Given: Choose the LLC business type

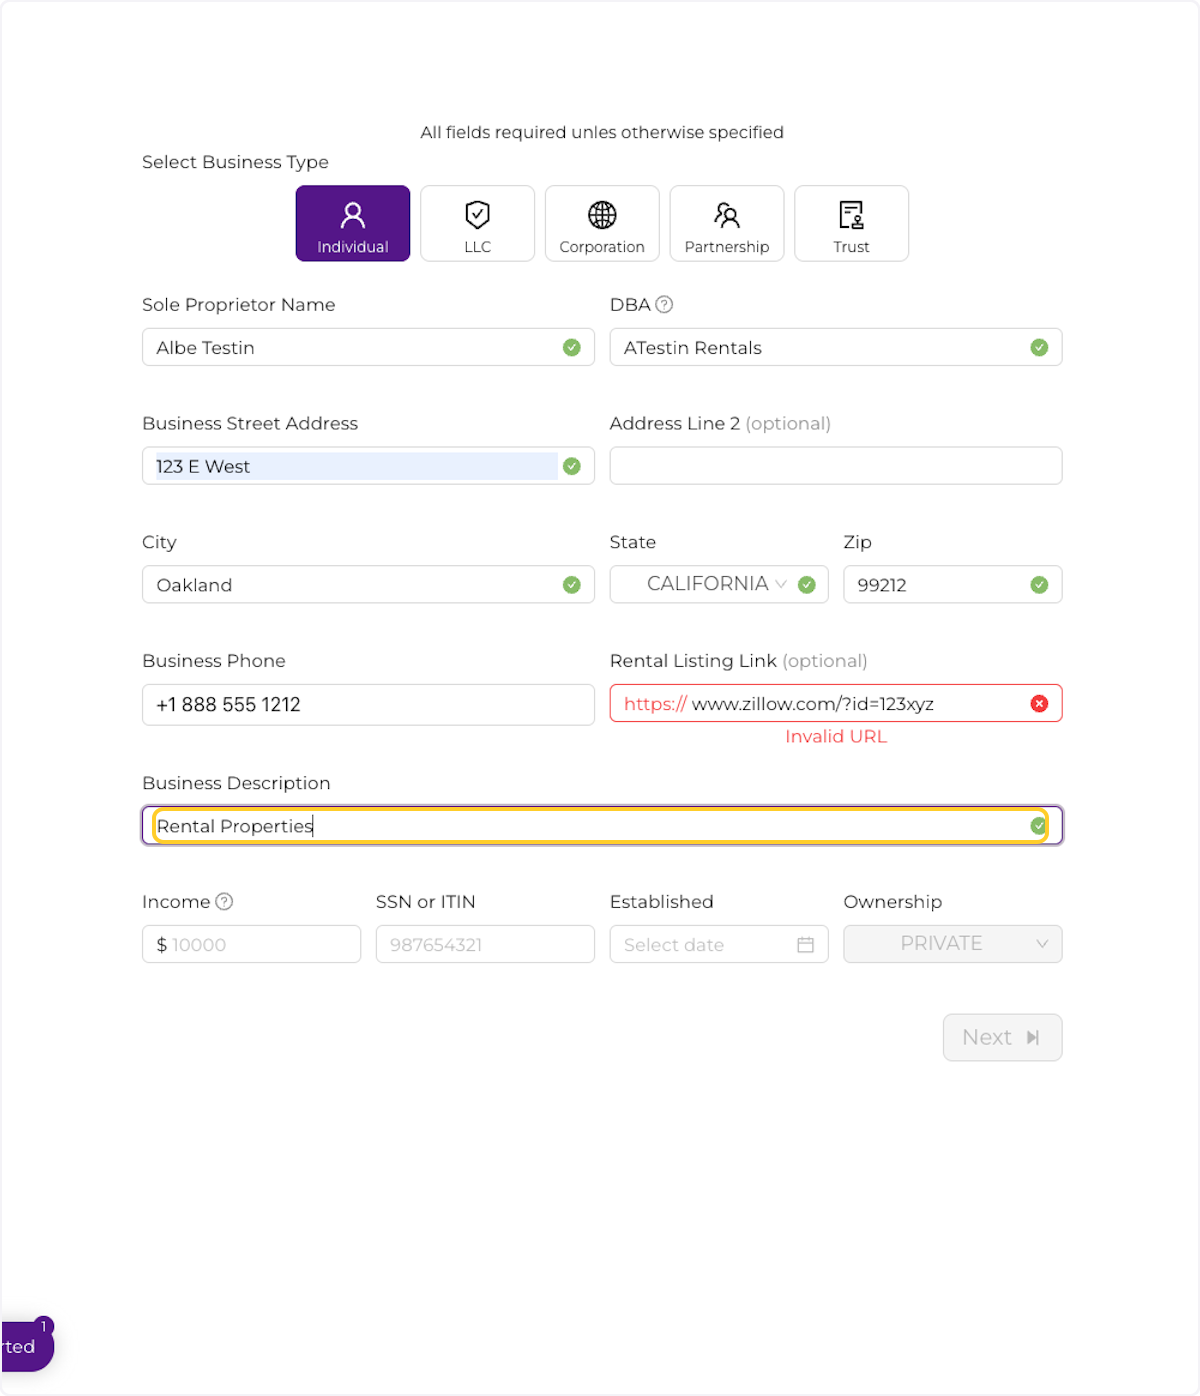Looking at the screenshot, I should pyautogui.click(x=477, y=224).
